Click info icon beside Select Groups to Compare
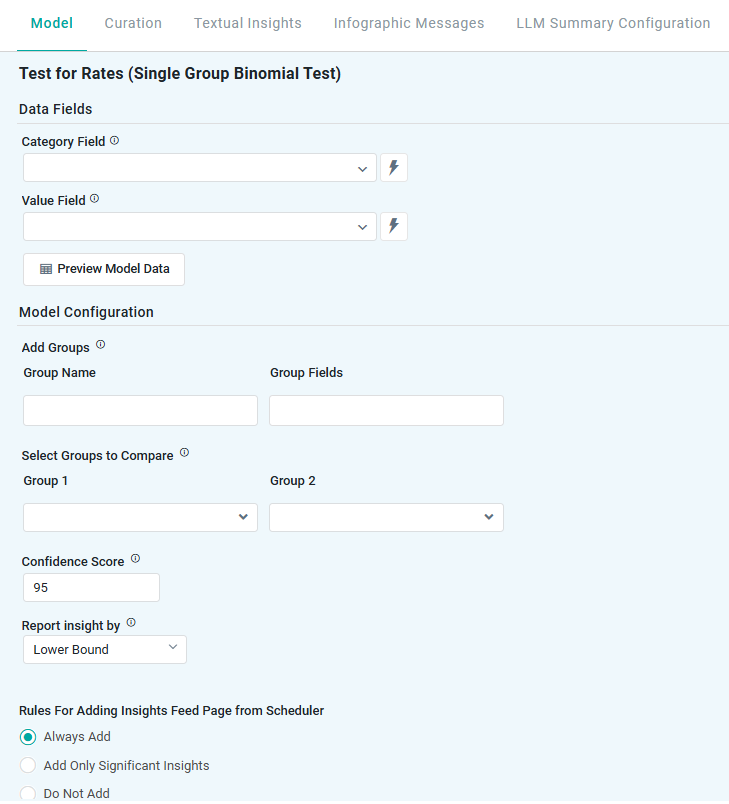 tap(184, 453)
